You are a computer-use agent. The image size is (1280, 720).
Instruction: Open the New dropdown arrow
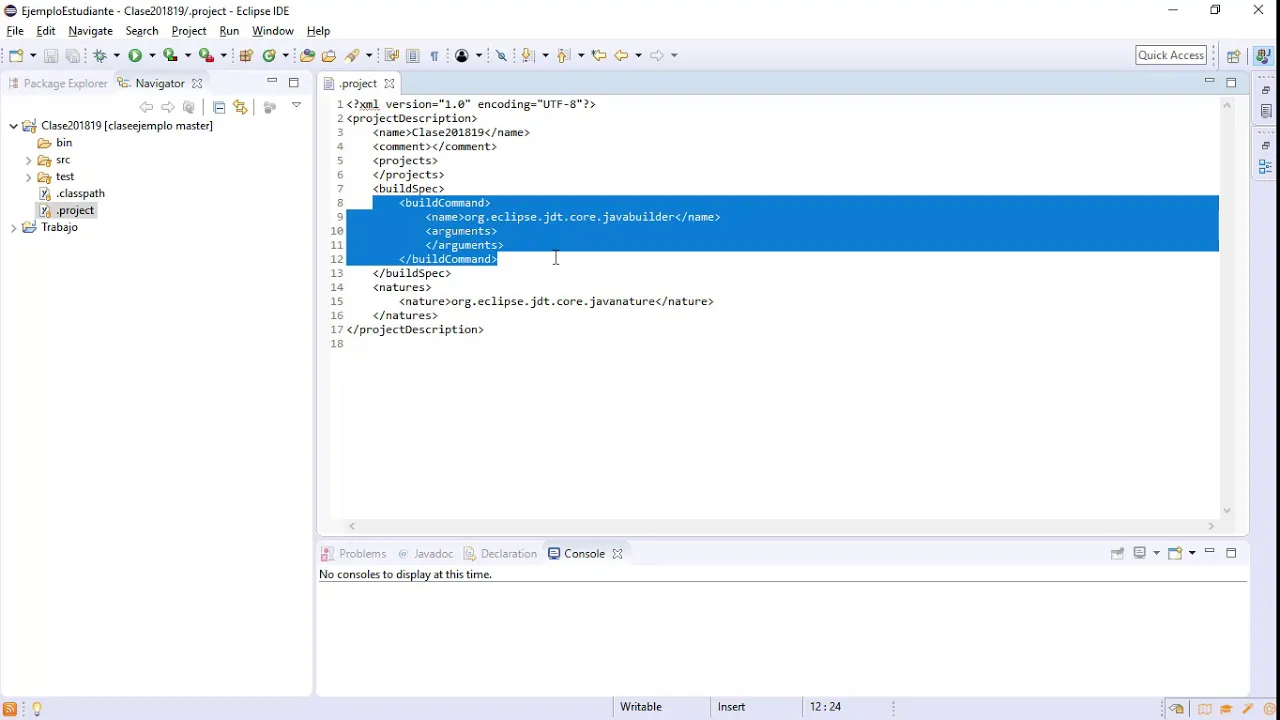click(x=32, y=56)
